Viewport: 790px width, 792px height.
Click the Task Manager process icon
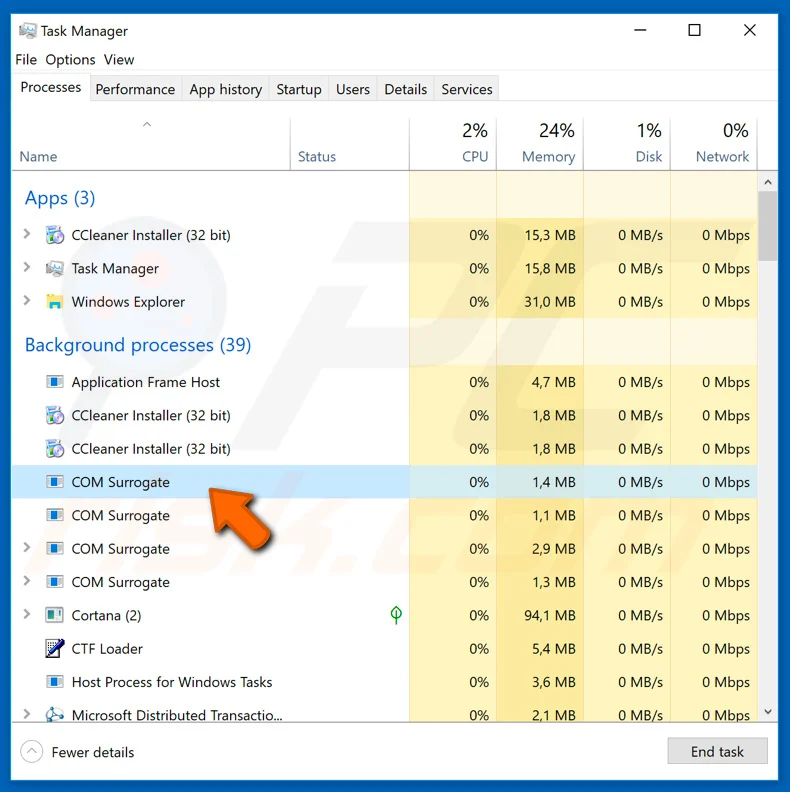(x=55, y=269)
